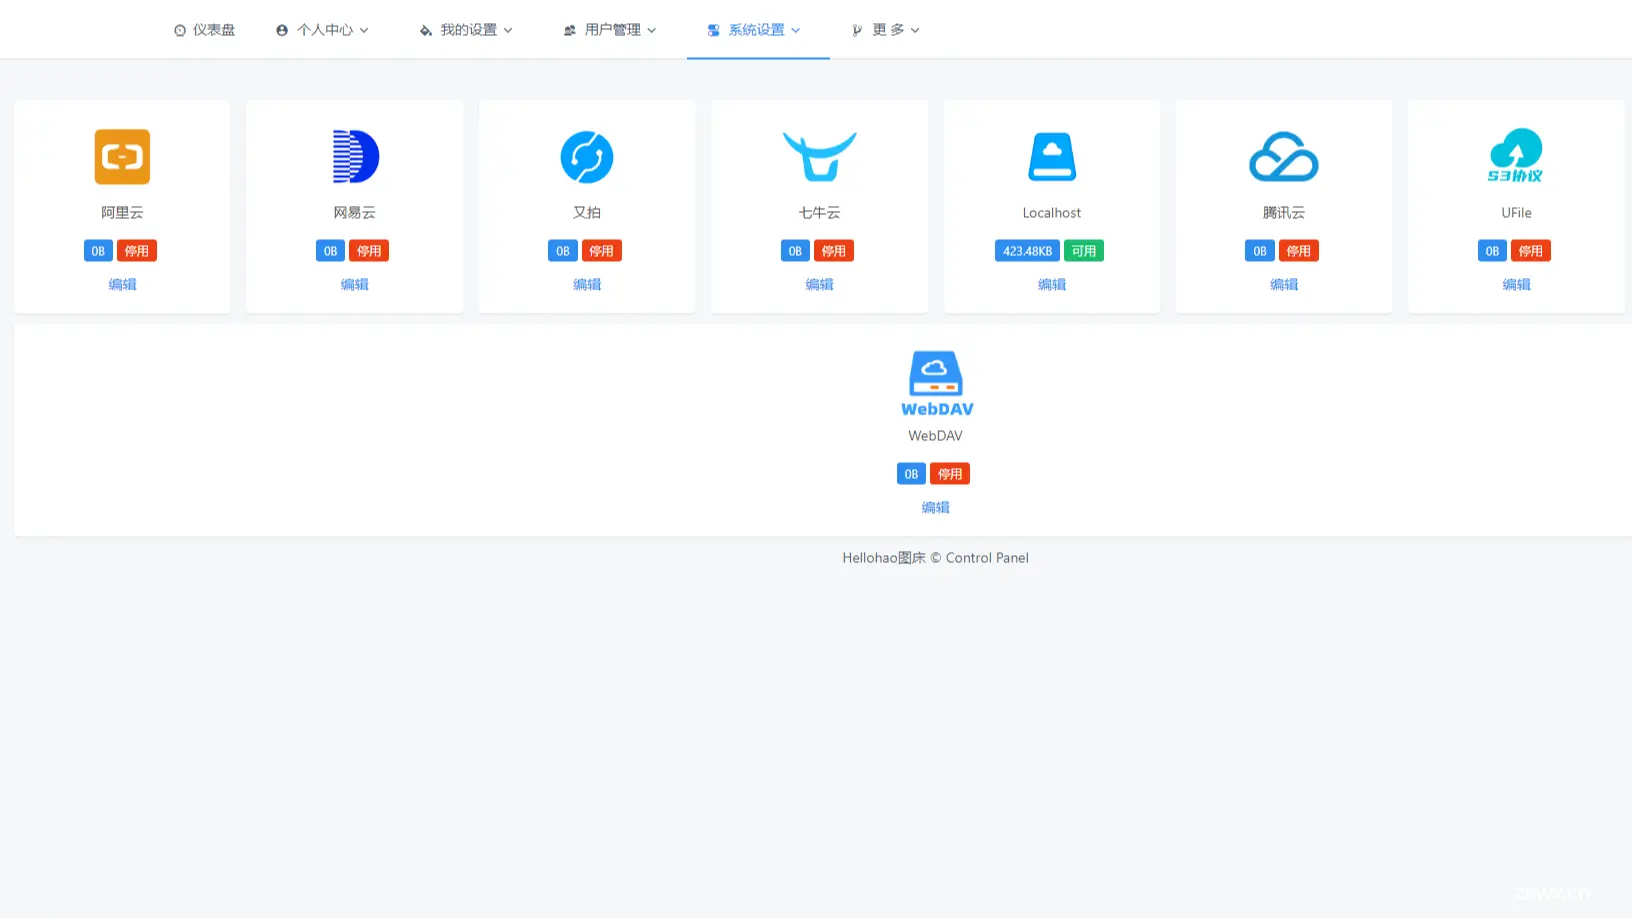1632x919 pixels.
Task: Expand the chevron next to 用户管理
Action: [x=652, y=31]
